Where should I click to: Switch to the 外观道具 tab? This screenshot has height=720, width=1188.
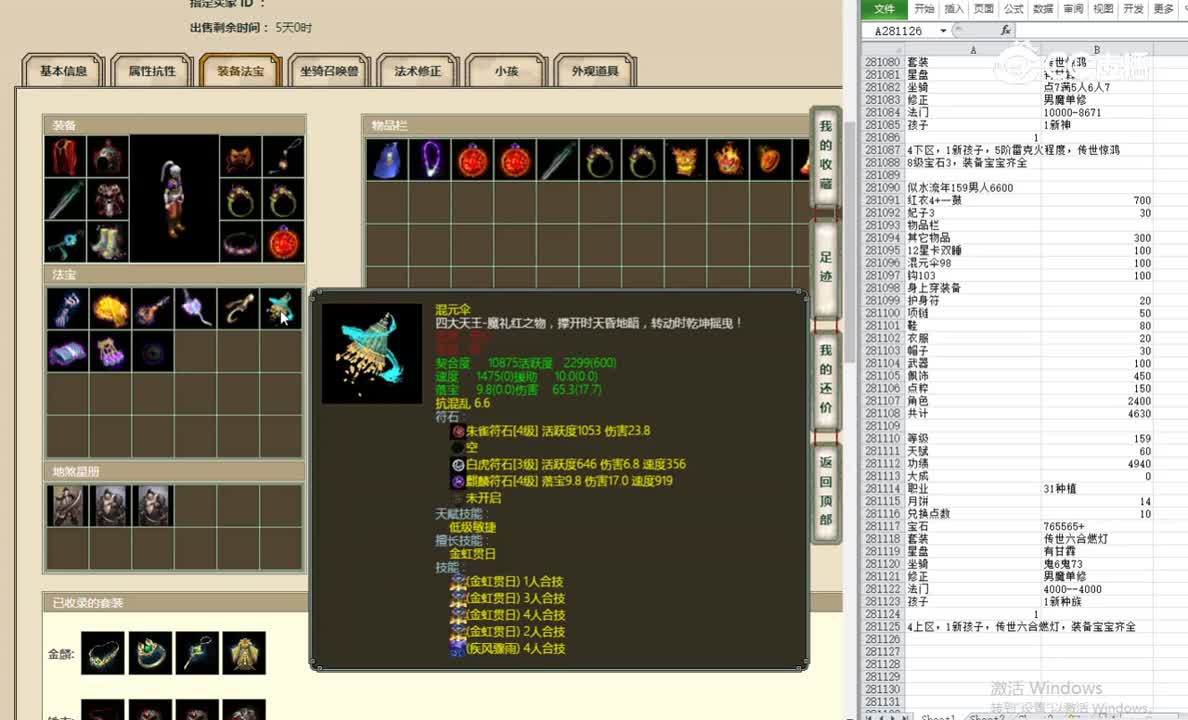point(595,70)
